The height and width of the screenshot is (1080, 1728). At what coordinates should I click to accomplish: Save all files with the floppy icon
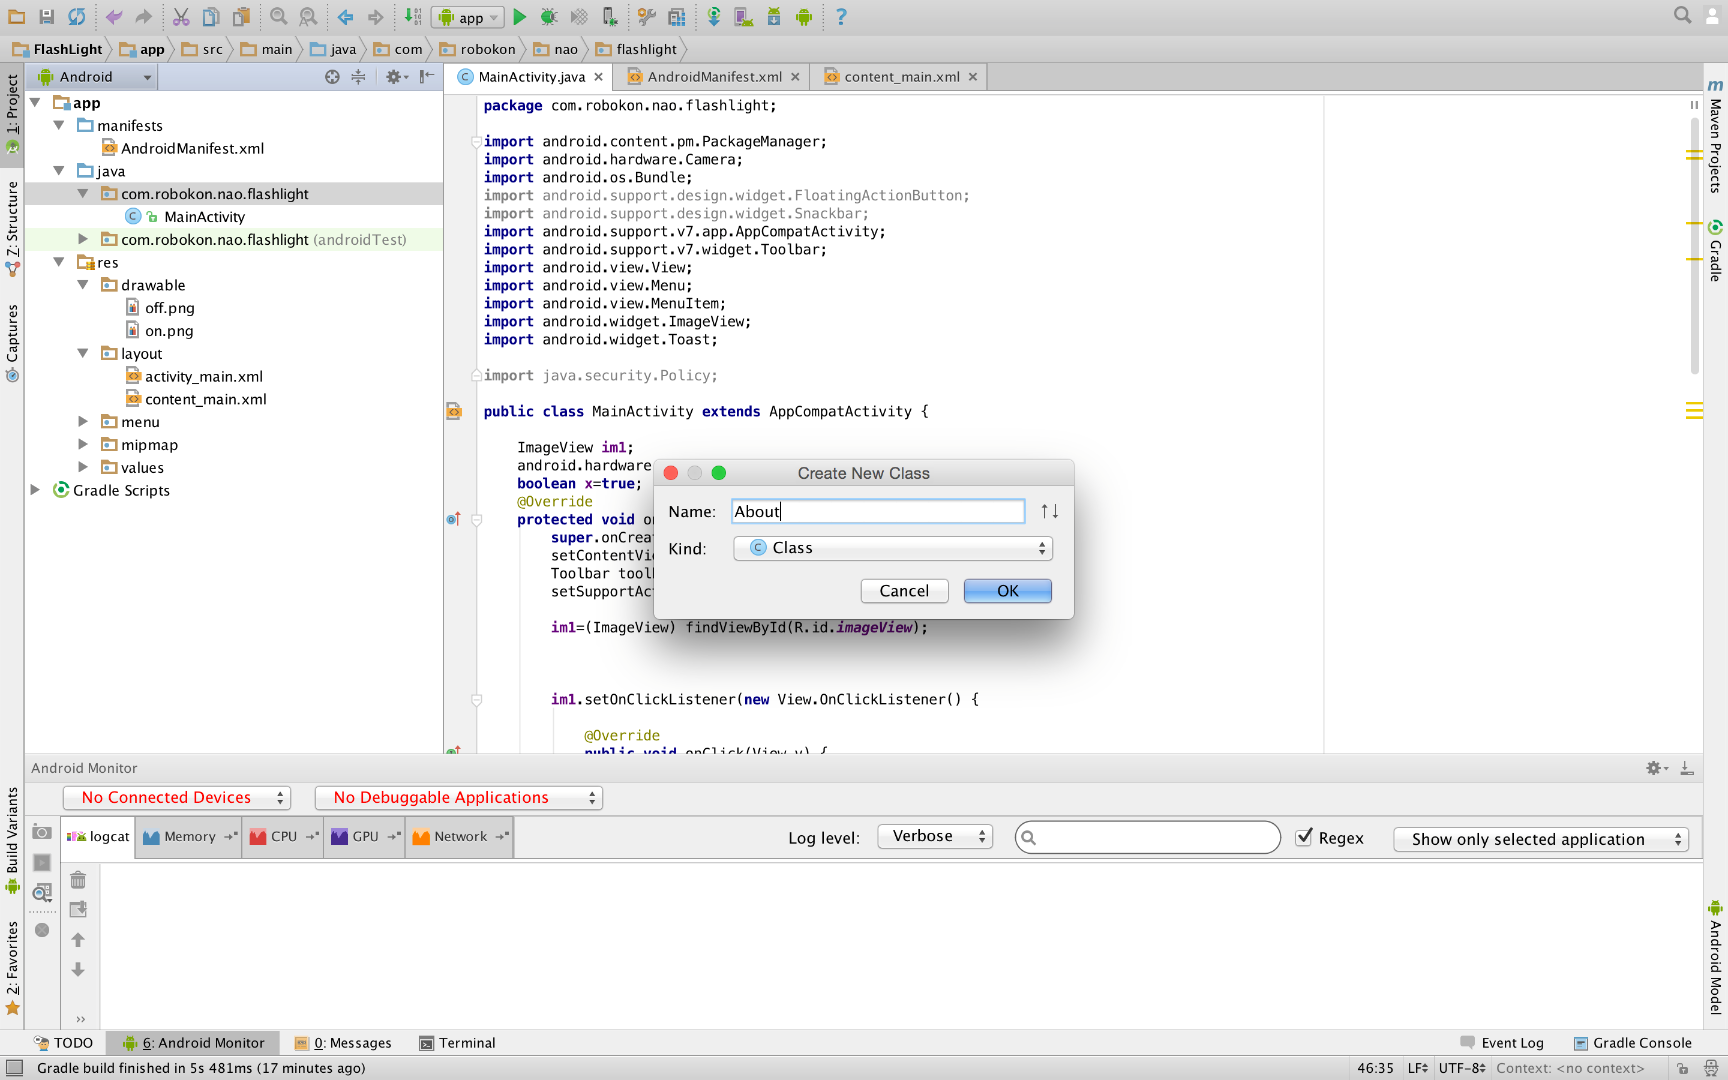pyautogui.click(x=46, y=17)
